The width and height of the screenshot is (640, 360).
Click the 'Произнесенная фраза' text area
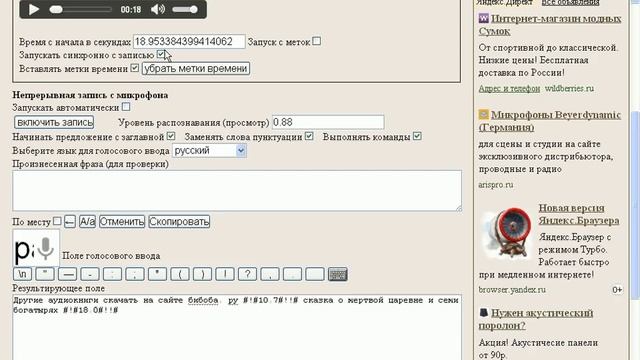237,191
